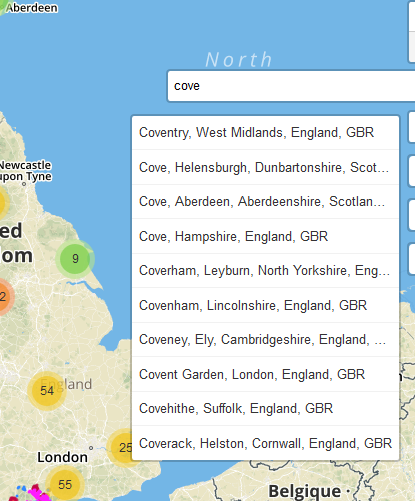Open the green cluster marker labeled 9
This screenshot has width=415, height=501.
[x=75, y=258]
